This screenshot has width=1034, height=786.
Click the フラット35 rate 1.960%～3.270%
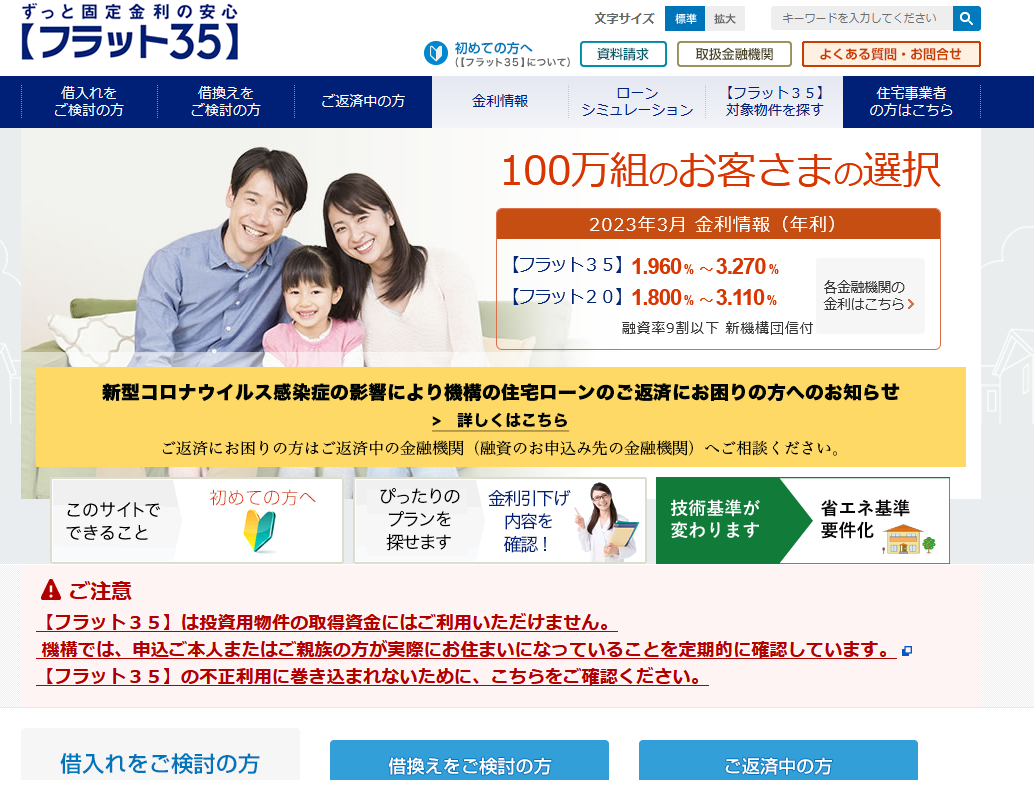[705, 266]
